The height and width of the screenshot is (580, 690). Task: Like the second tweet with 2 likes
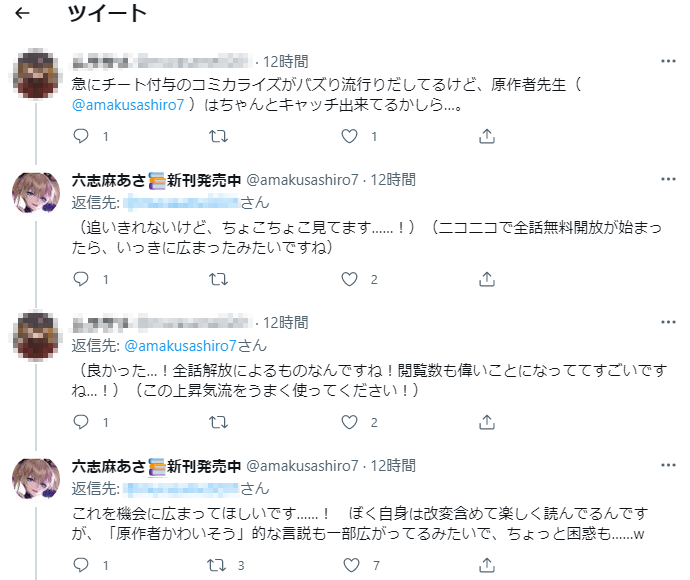[x=349, y=279]
